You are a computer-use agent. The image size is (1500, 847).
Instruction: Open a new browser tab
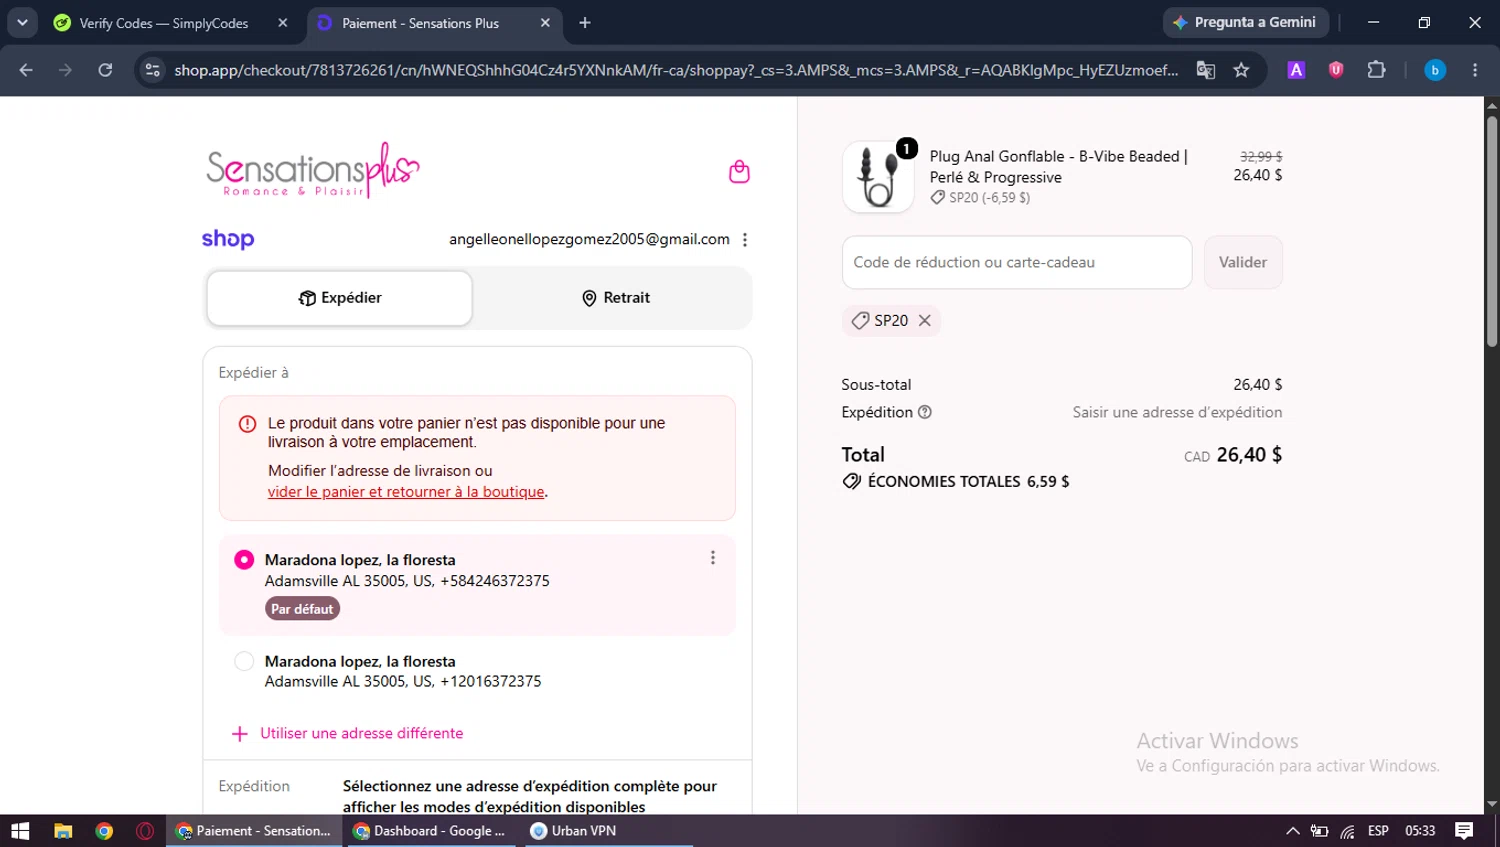coord(585,23)
